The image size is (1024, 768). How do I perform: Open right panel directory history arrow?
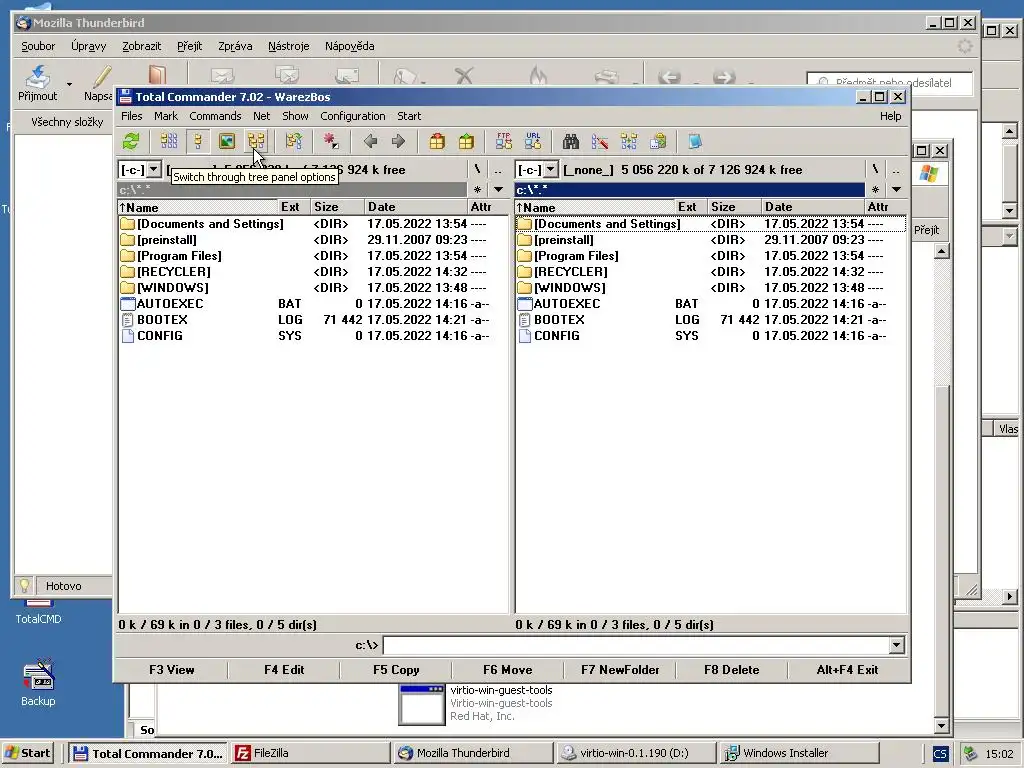tap(896, 190)
